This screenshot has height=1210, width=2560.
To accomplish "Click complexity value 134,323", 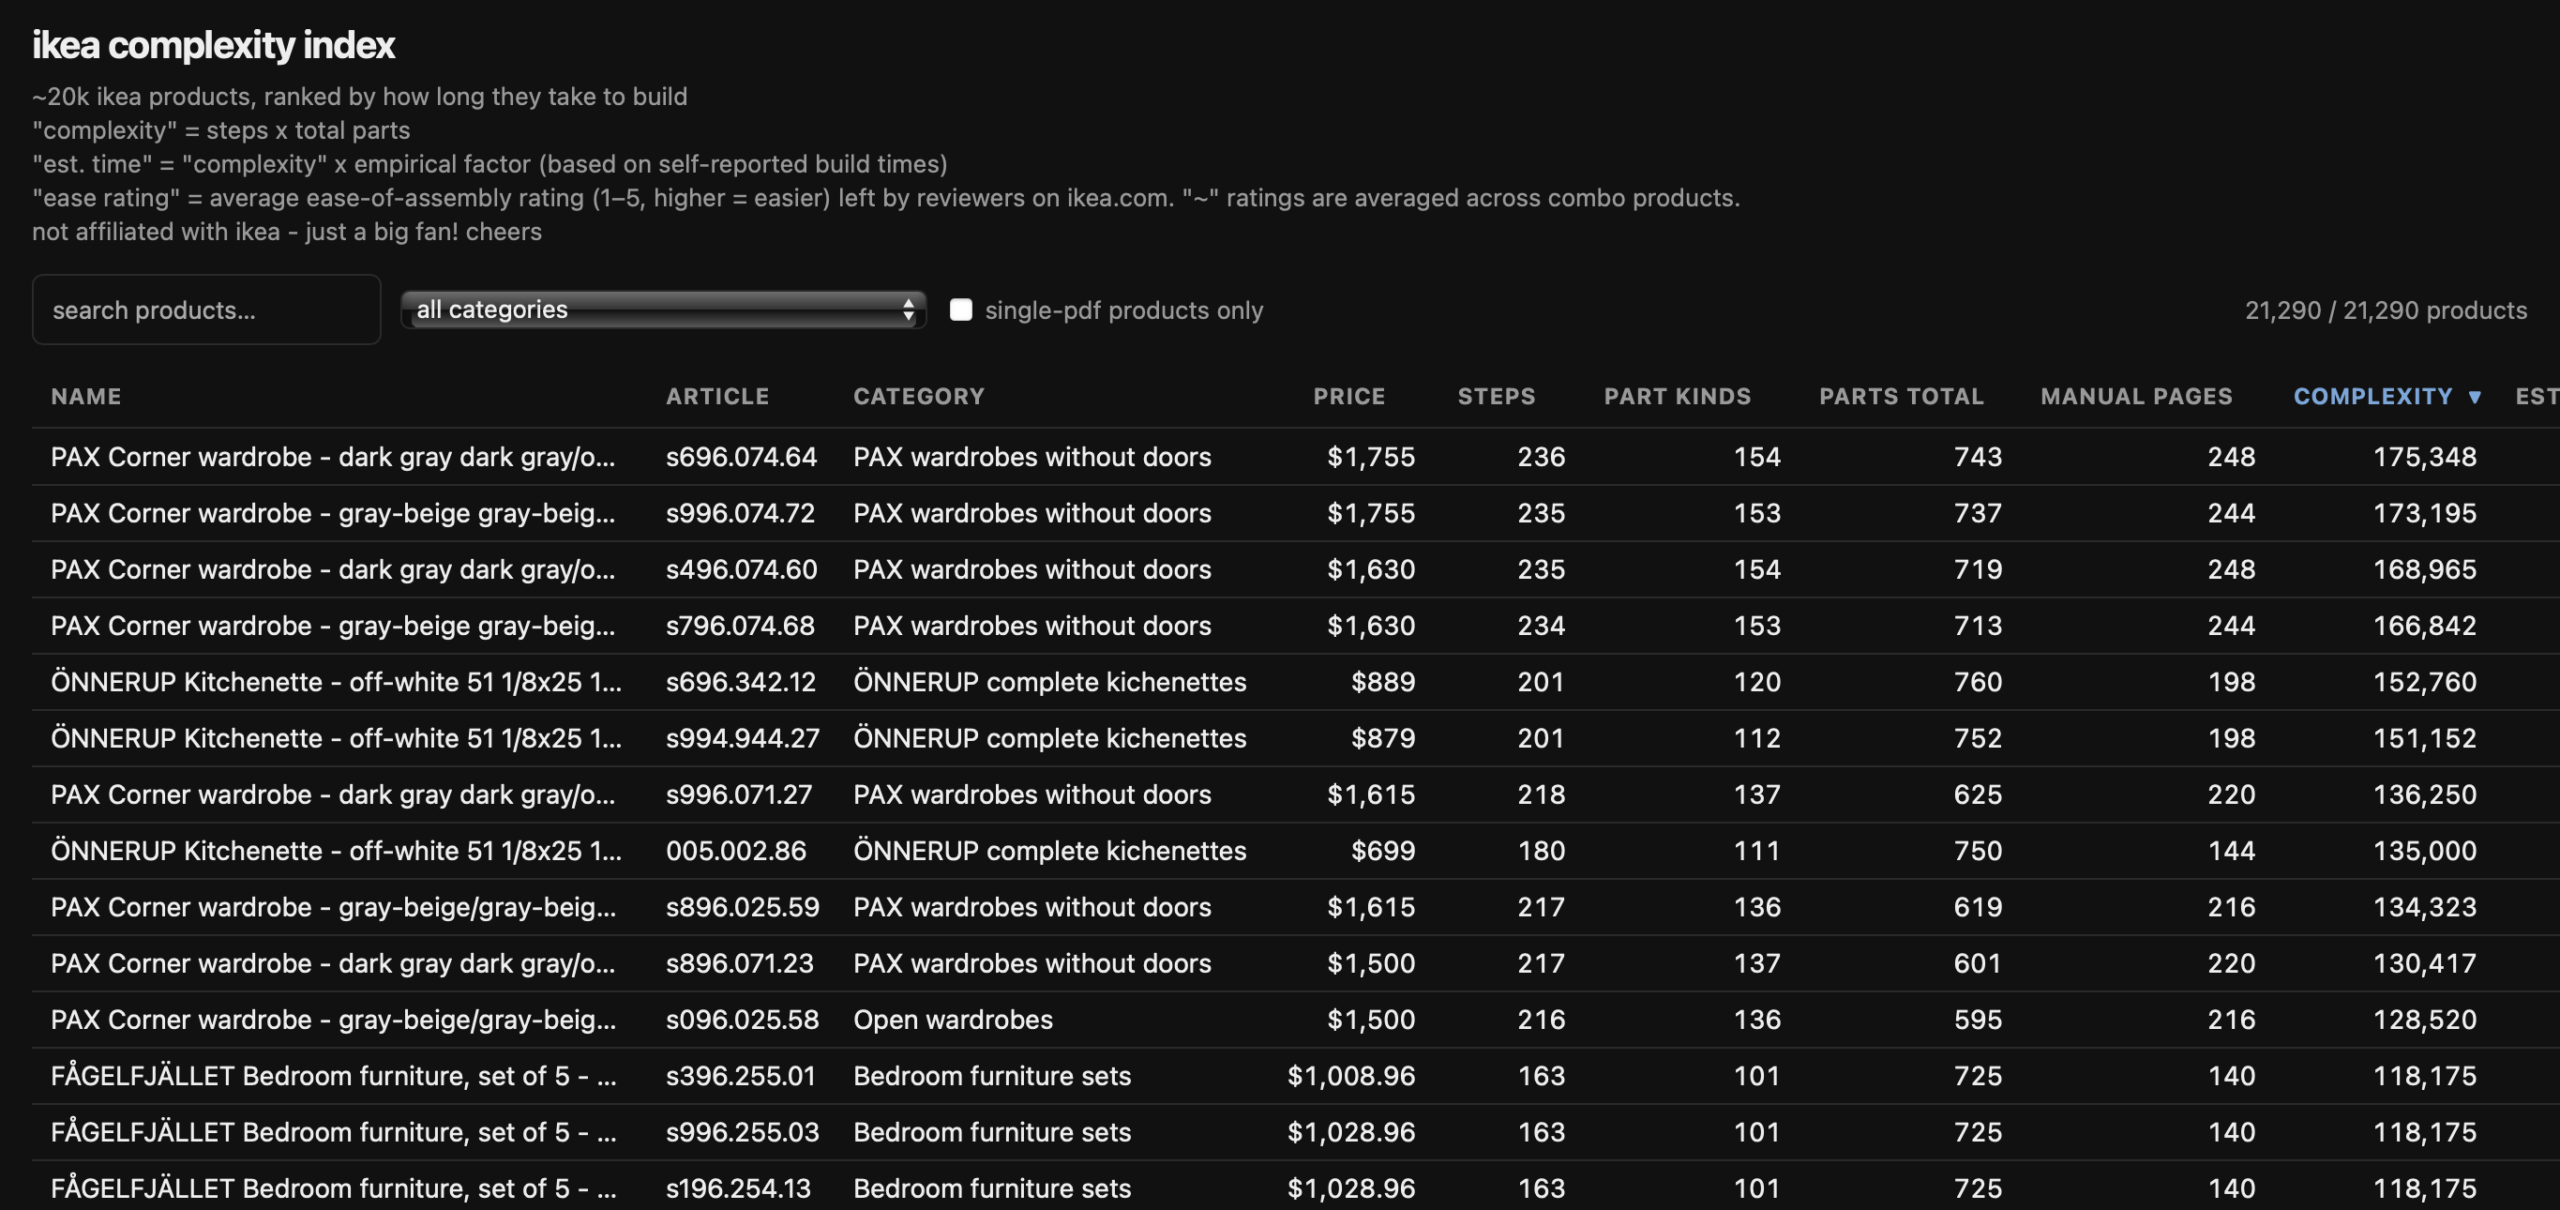I will point(2425,907).
